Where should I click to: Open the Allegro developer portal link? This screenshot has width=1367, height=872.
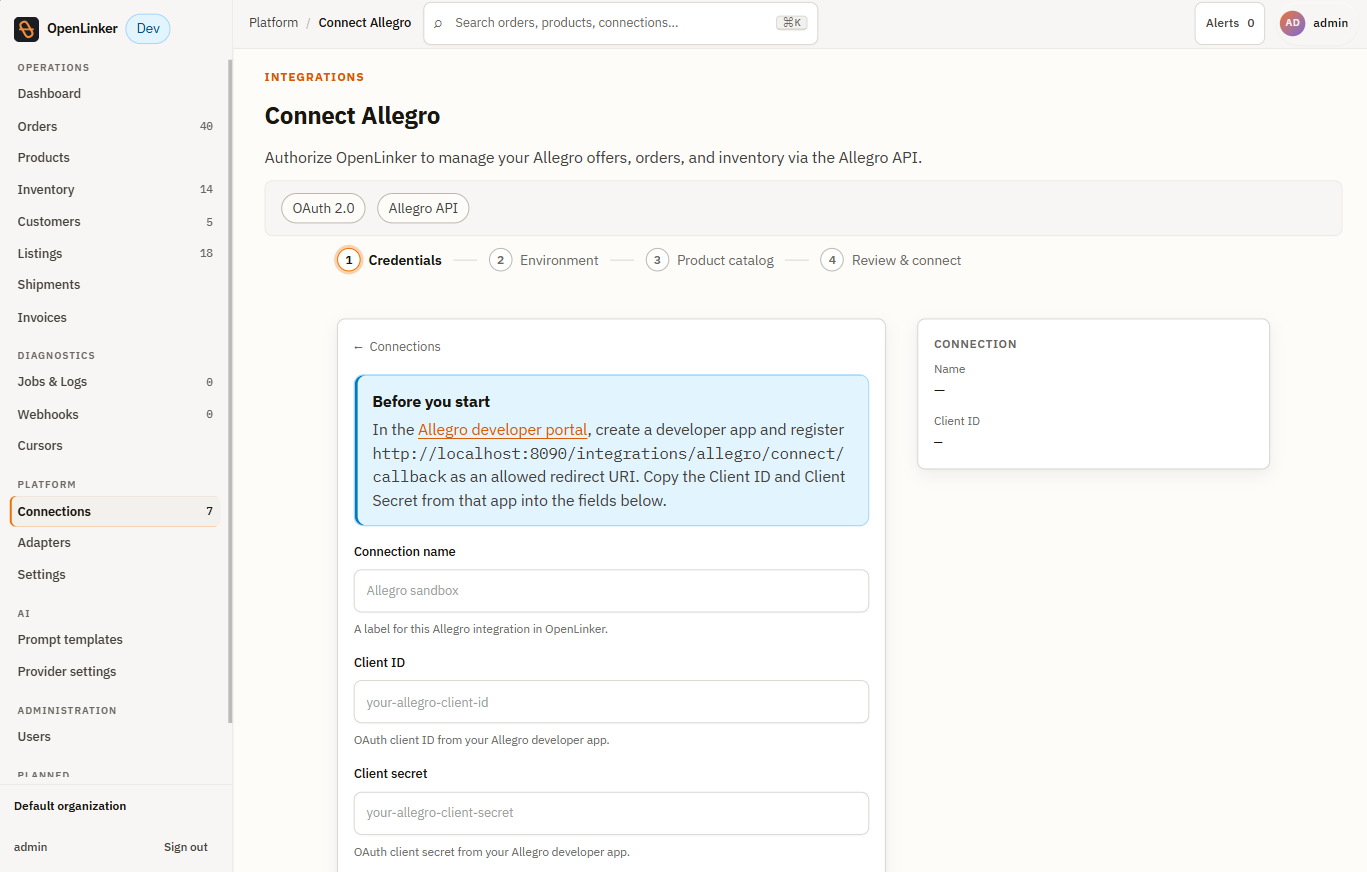tap(502, 429)
